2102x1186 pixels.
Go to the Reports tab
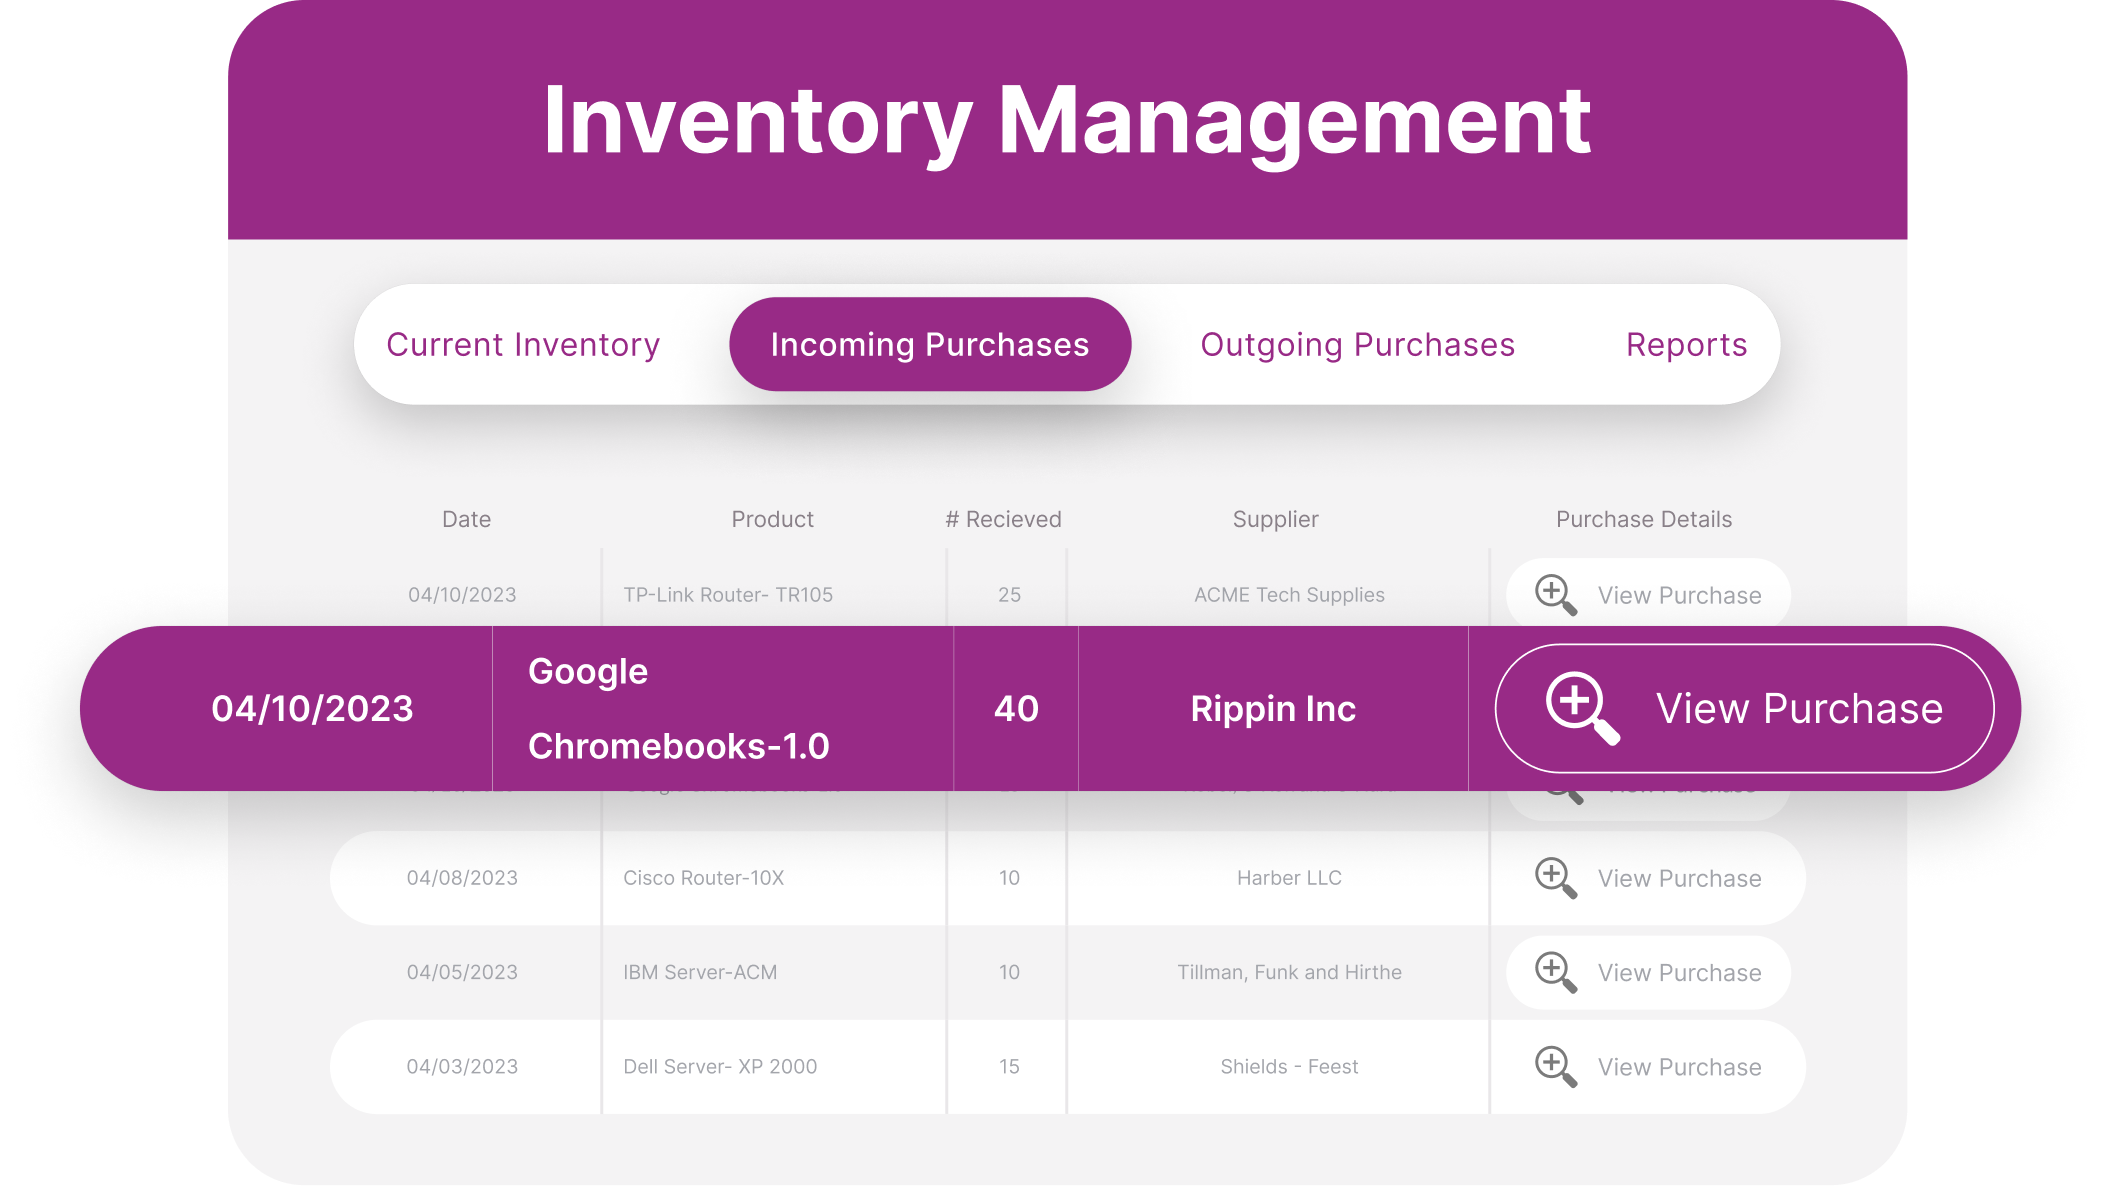[x=1686, y=345]
